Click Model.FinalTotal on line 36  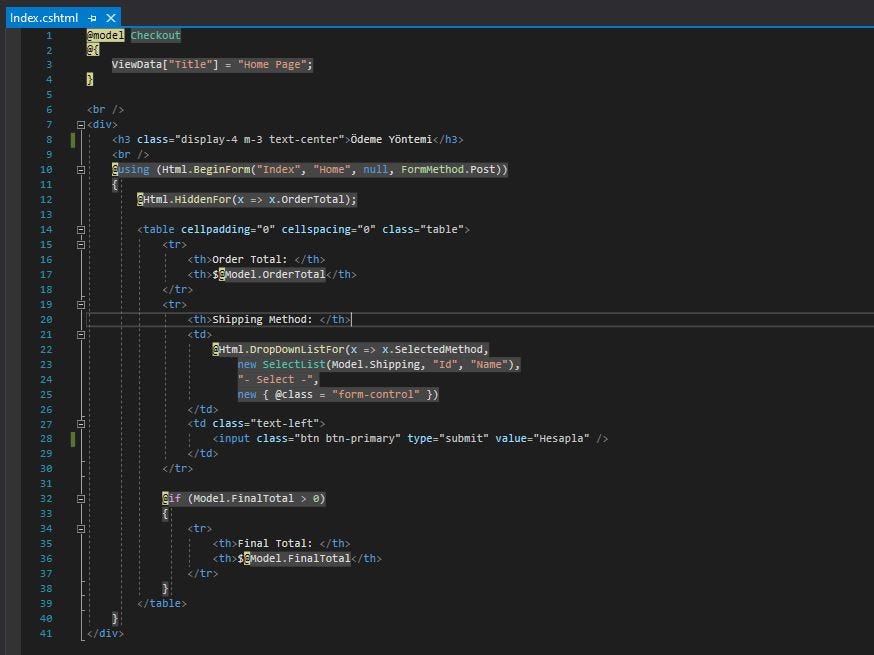tap(300, 559)
